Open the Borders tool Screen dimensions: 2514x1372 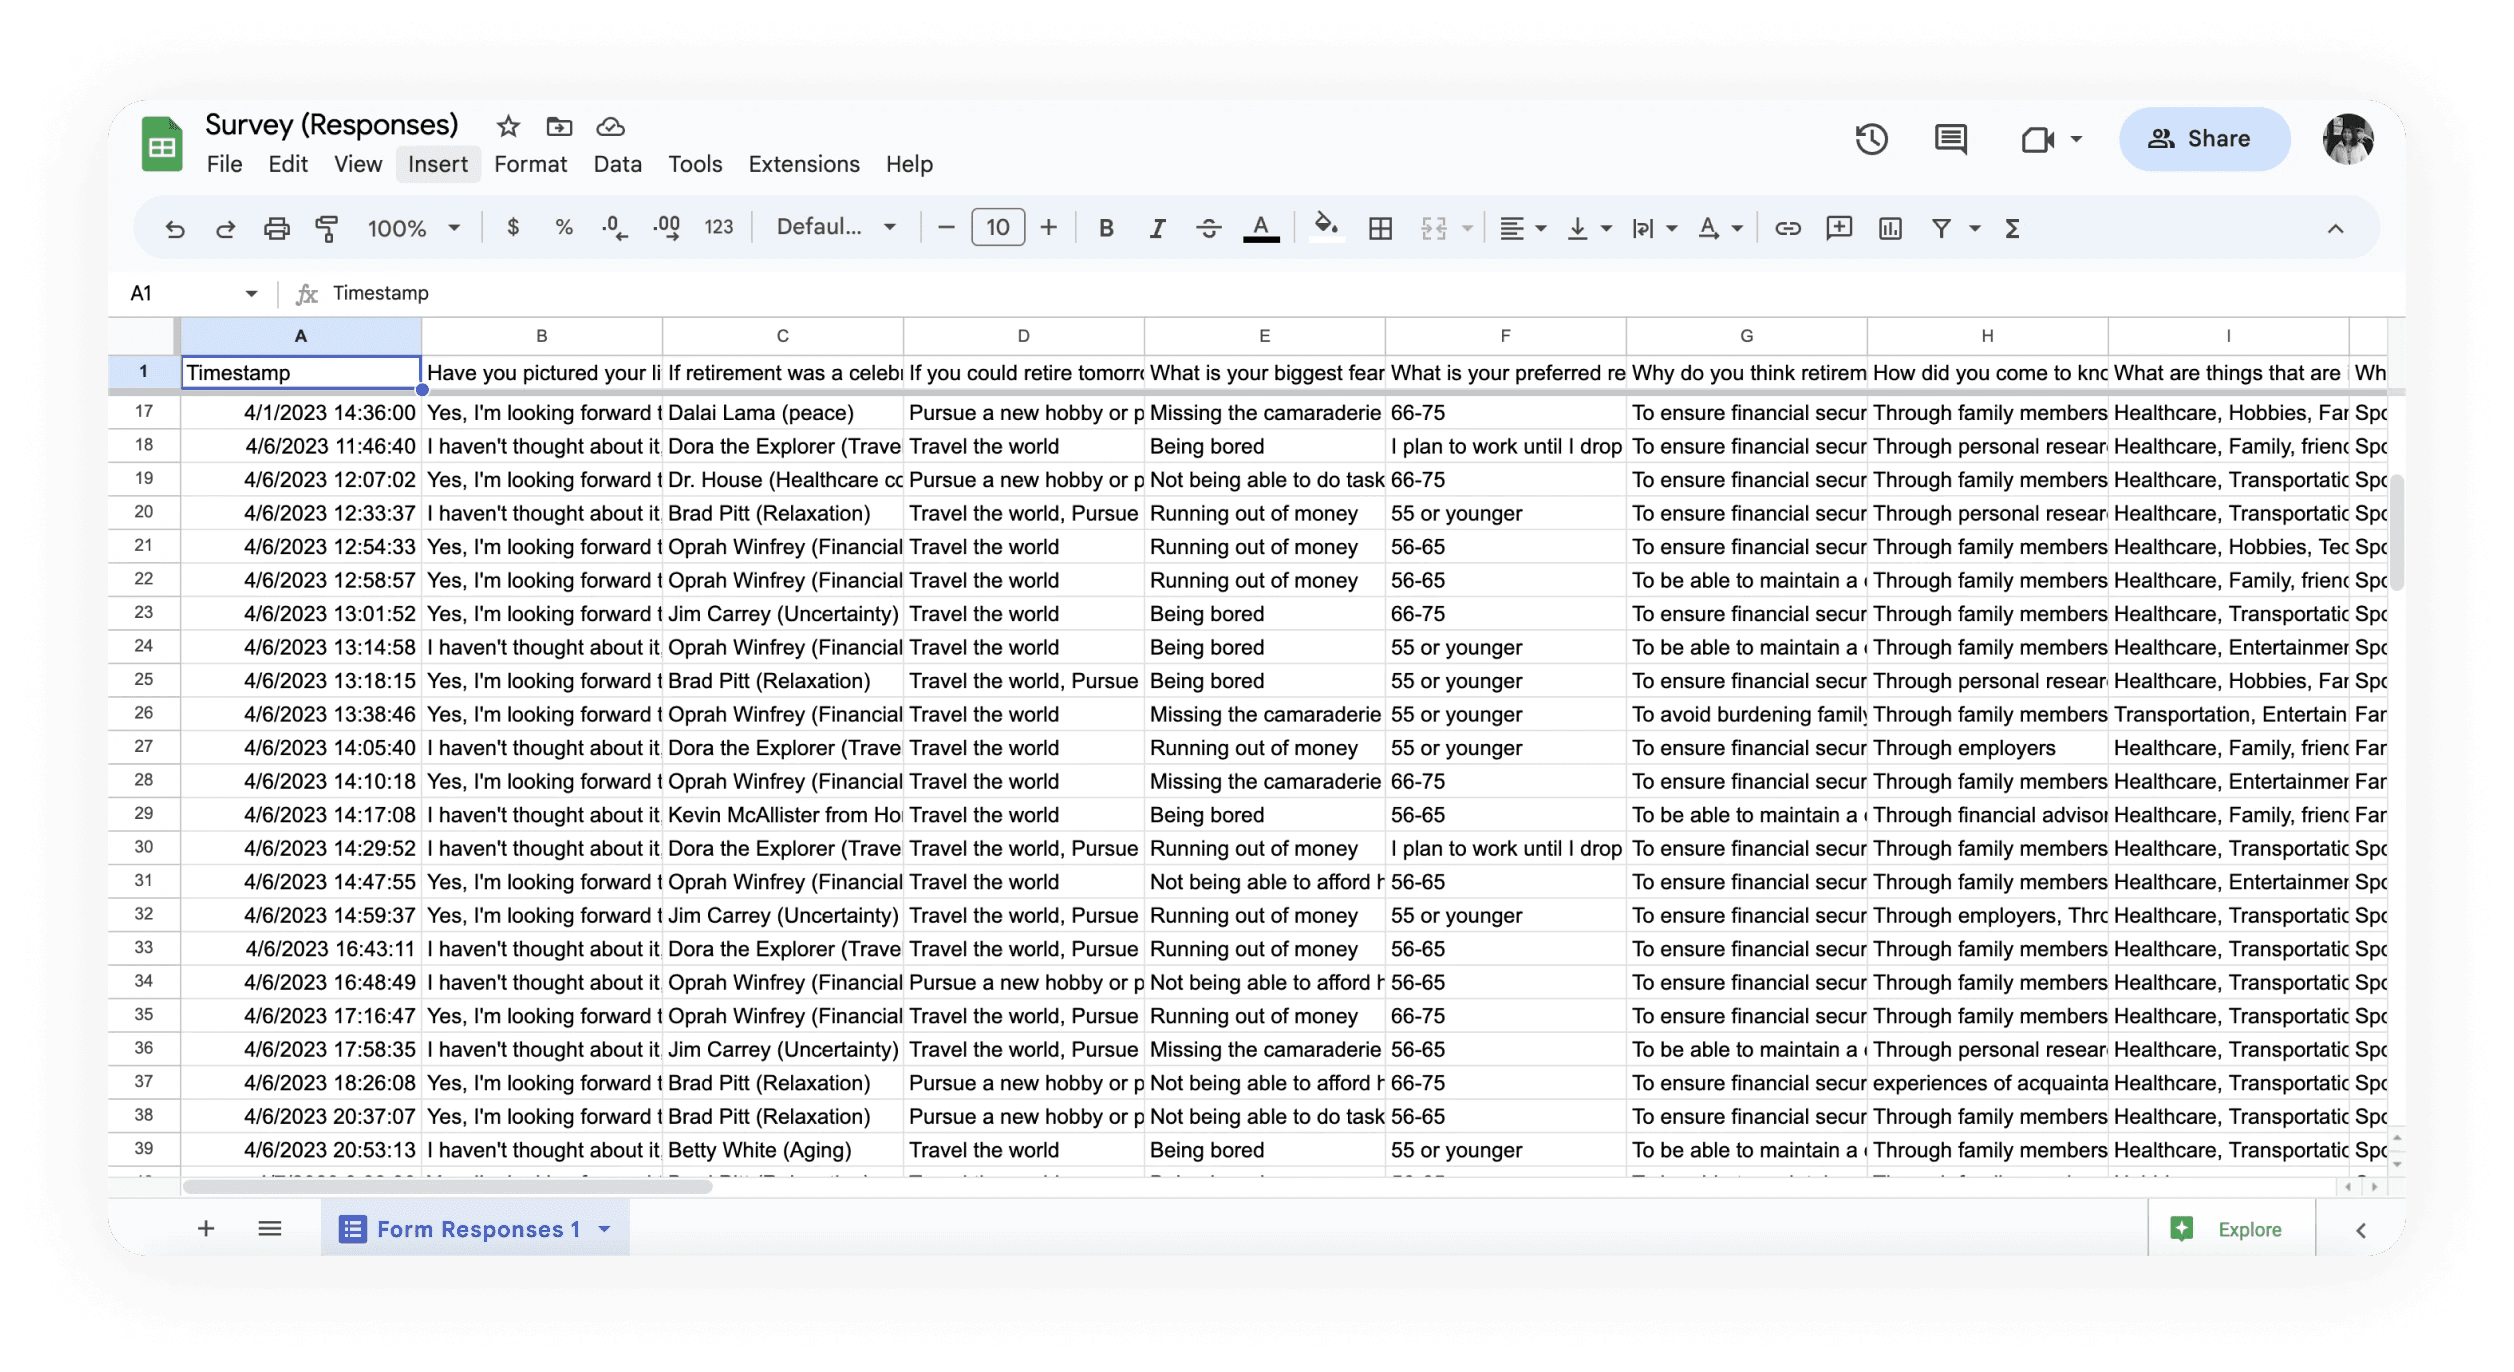click(1380, 229)
